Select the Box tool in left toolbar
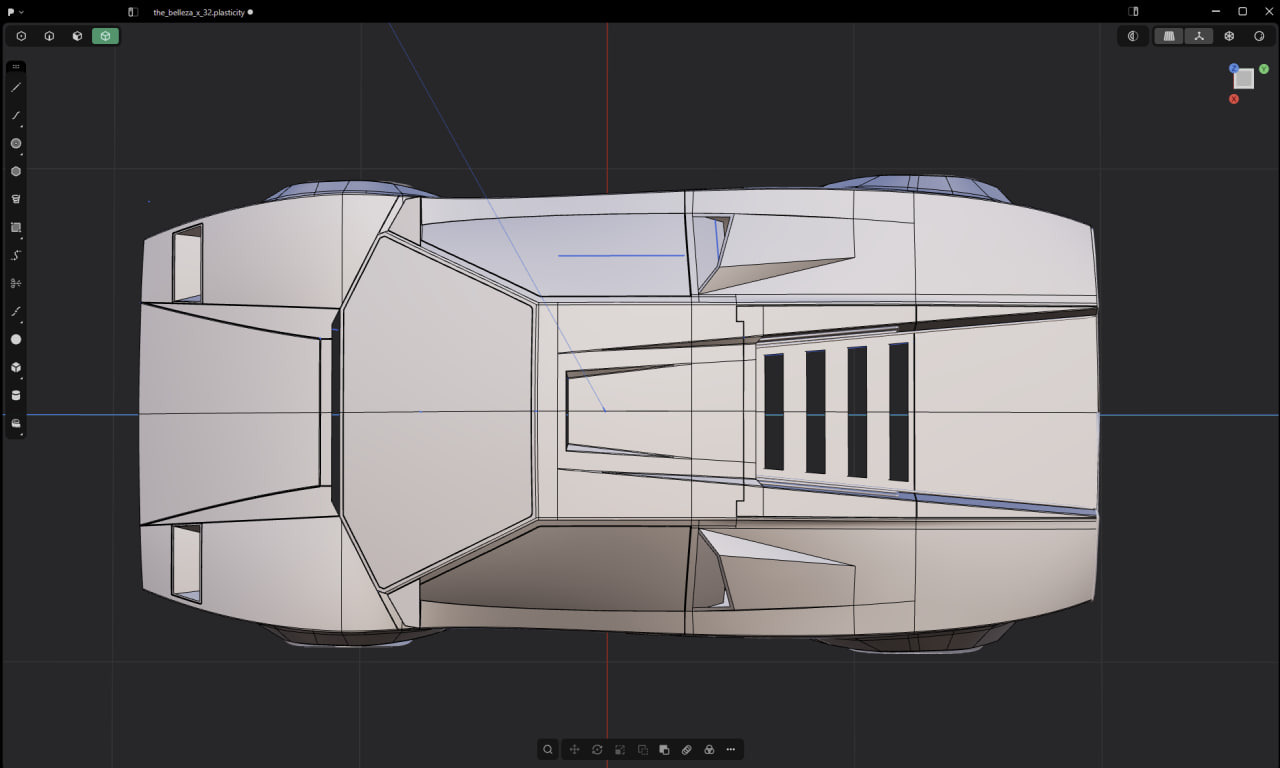This screenshot has height=768, width=1280. pyautogui.click(x=16, y=368)
